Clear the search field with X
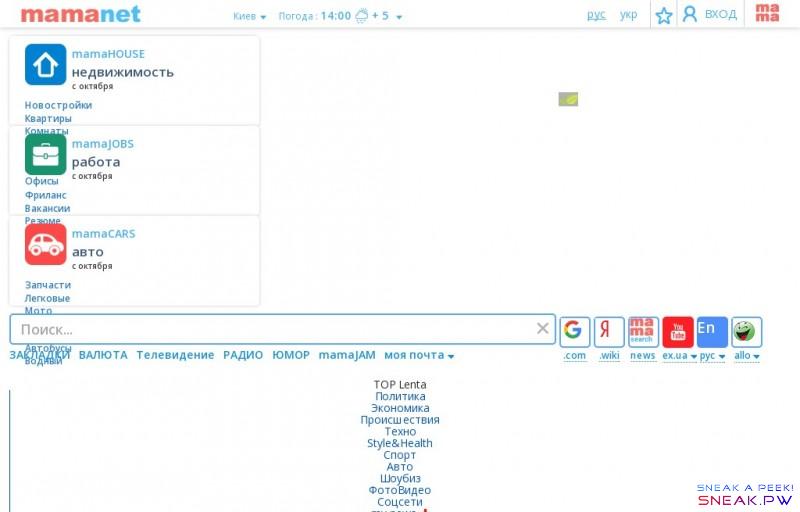 [x=542, y=328]
